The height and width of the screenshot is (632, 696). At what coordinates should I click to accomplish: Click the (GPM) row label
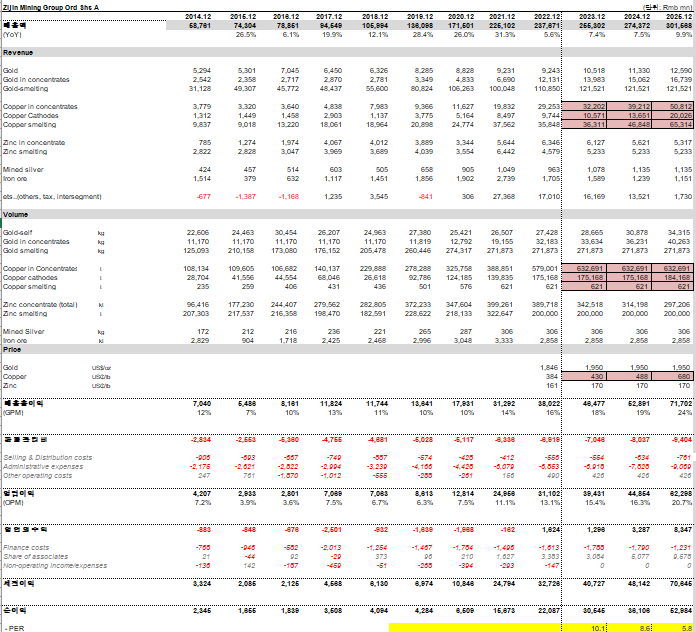coord(13,413)
